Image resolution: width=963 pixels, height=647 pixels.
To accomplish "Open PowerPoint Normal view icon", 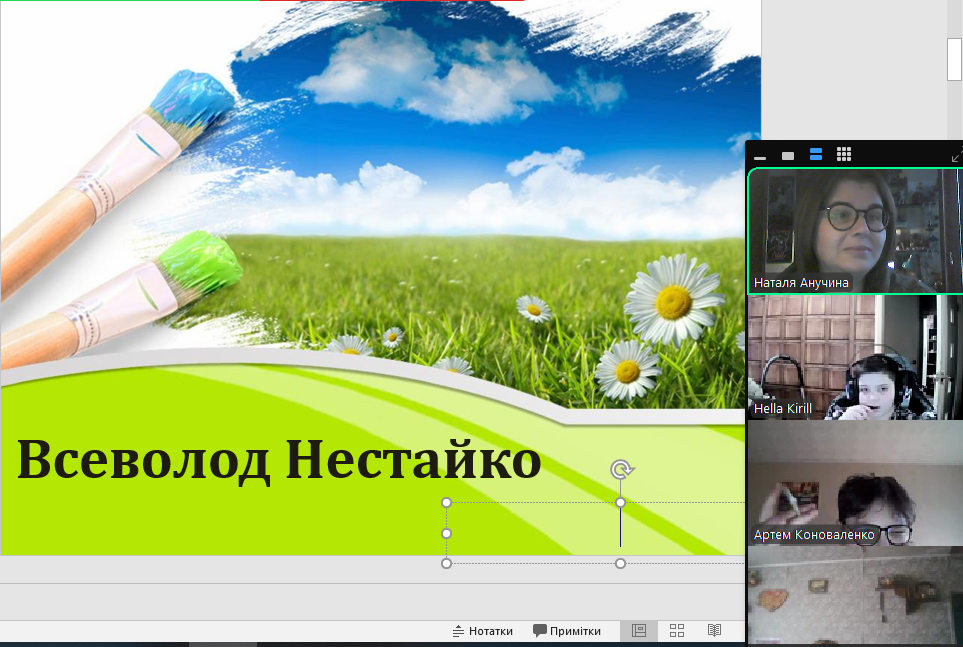I will (x=639, y=630).
